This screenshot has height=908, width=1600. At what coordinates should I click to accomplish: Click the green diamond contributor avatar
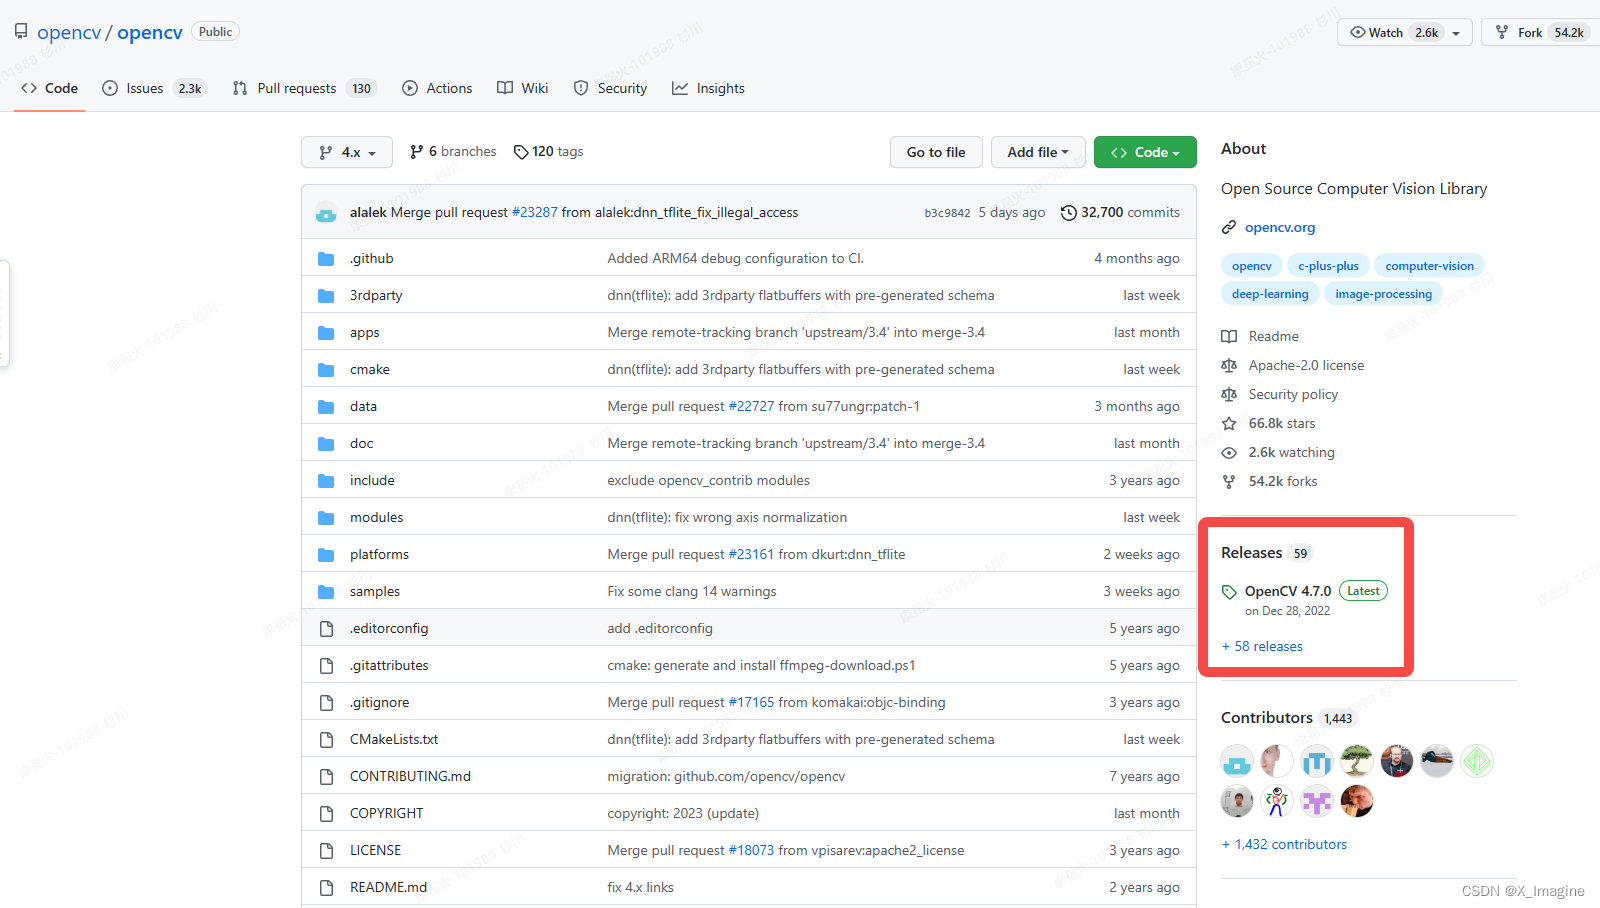click(1477, 762)
